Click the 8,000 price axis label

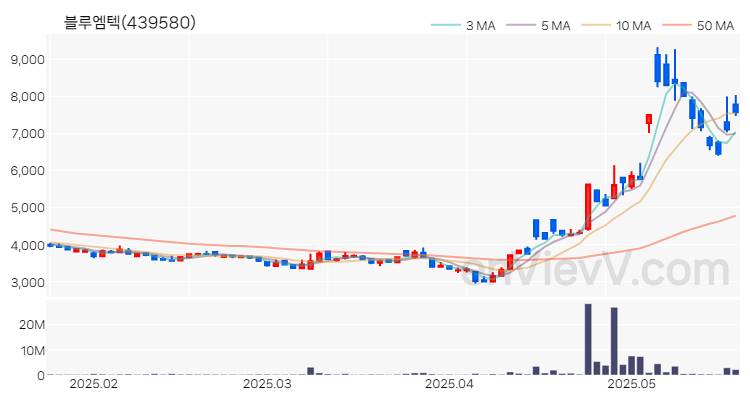pyautogui.click(x=27, y=97)
